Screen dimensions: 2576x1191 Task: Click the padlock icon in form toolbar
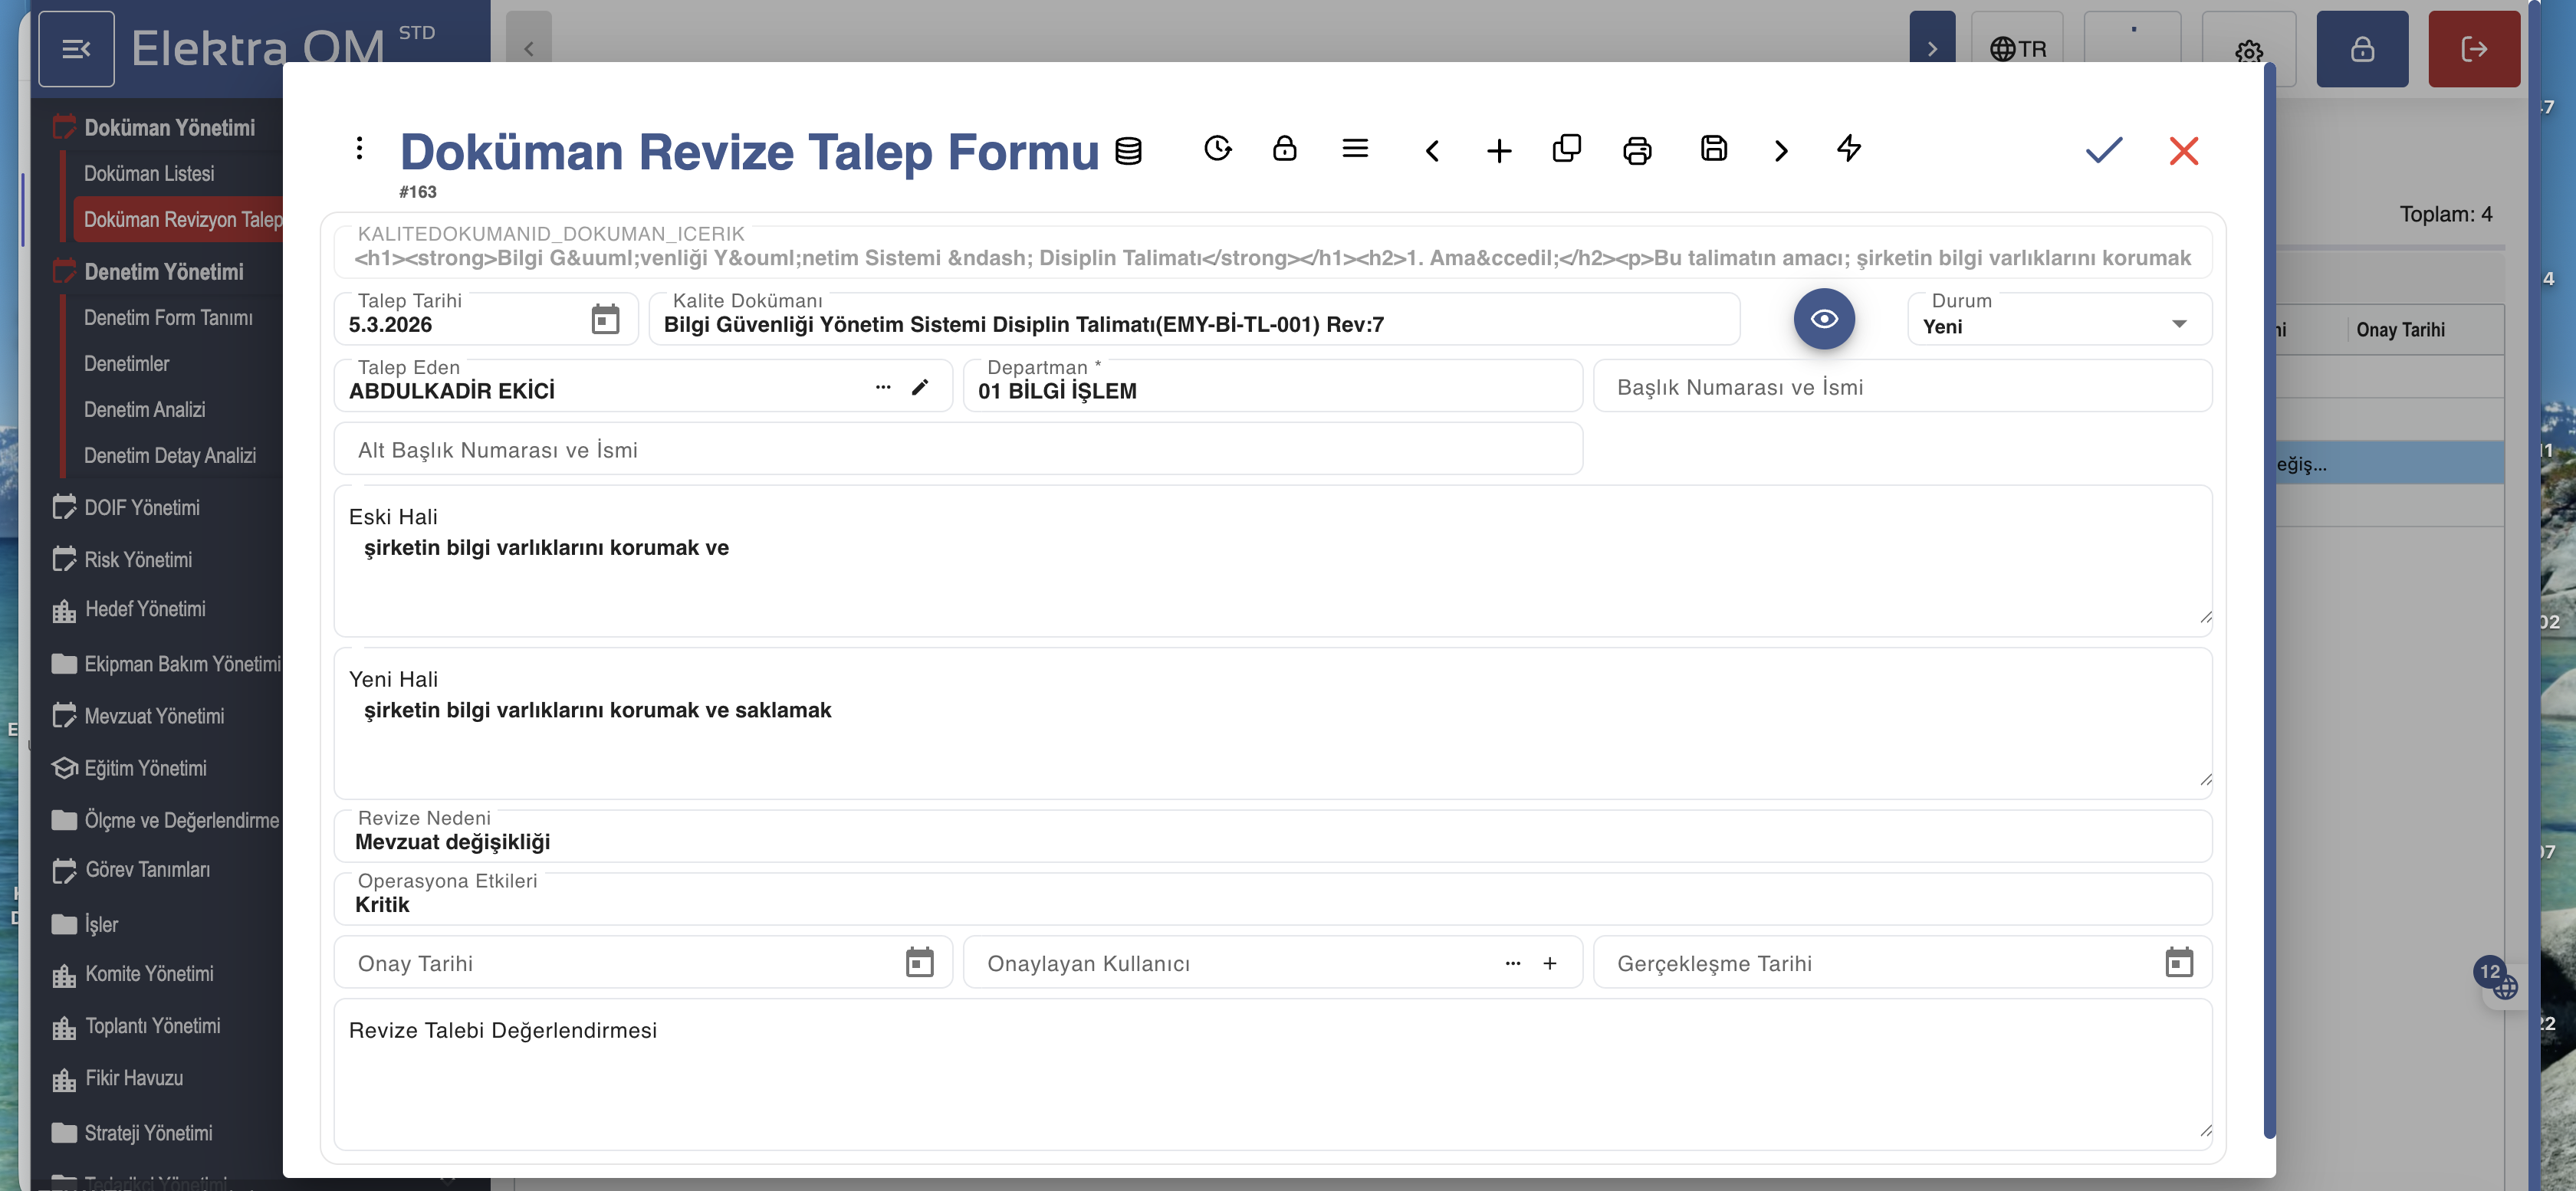click(1284, 149)
